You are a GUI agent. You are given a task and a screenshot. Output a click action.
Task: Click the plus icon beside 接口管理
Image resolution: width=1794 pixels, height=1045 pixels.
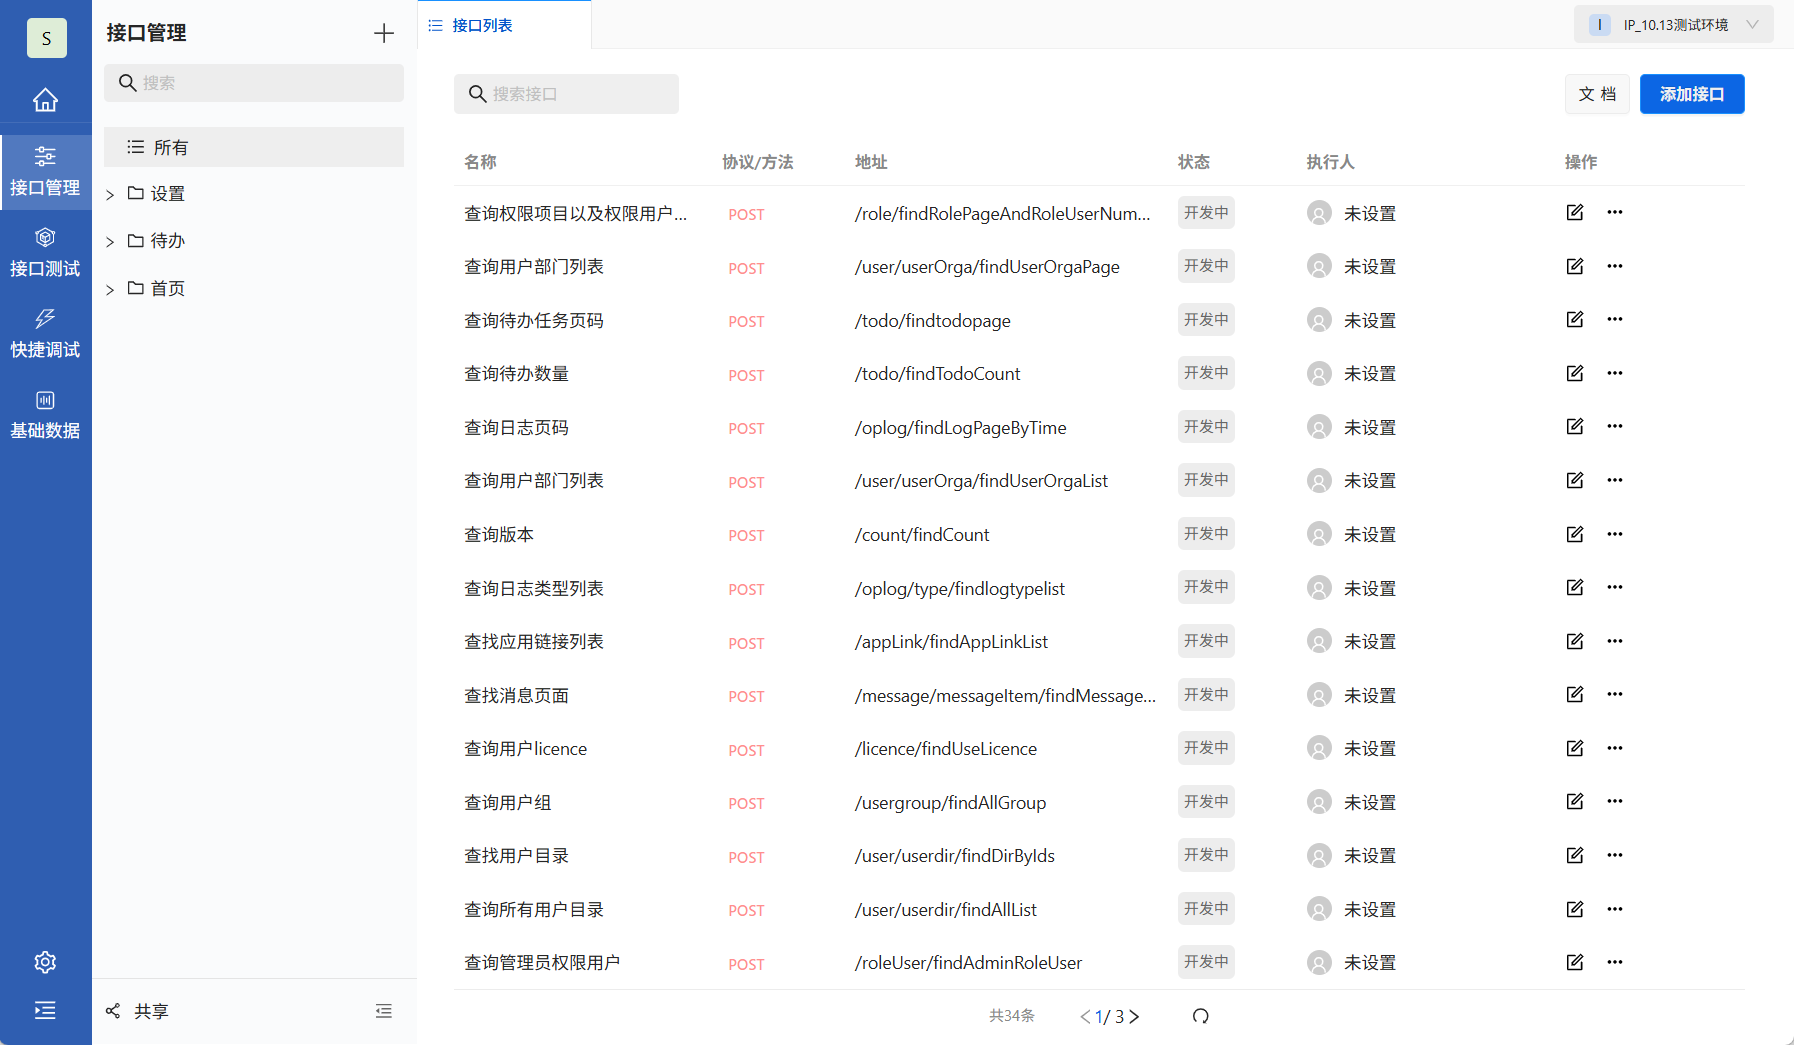coord(384,33)
